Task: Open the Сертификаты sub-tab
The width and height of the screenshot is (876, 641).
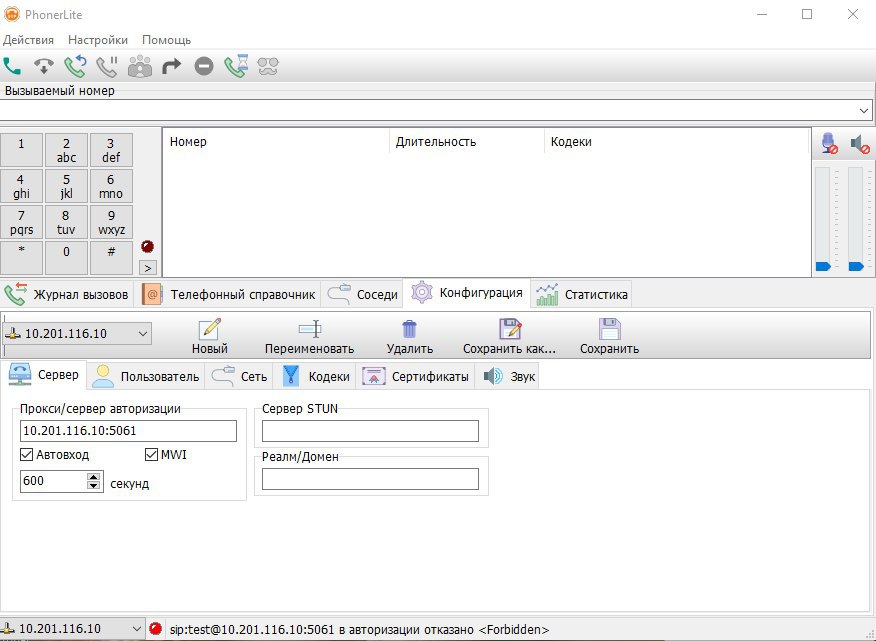Action: pos(415,376)
